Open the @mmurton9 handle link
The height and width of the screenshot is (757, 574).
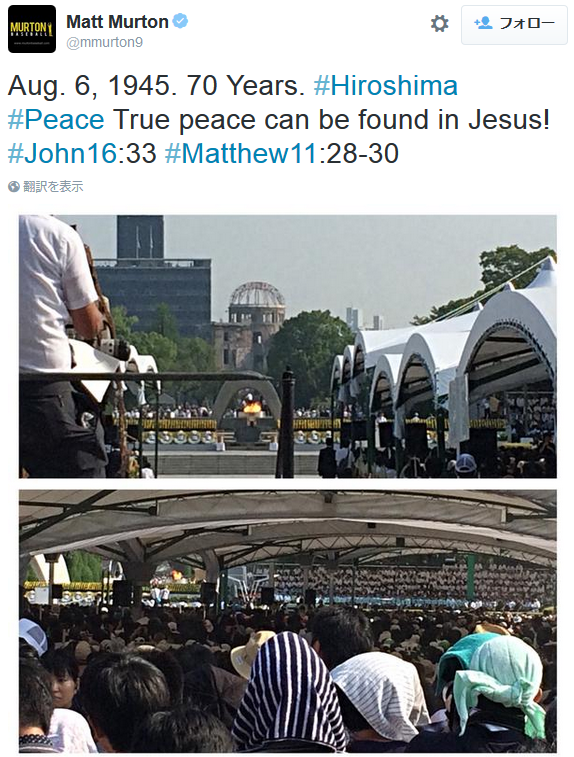click(x=104, y=42)
